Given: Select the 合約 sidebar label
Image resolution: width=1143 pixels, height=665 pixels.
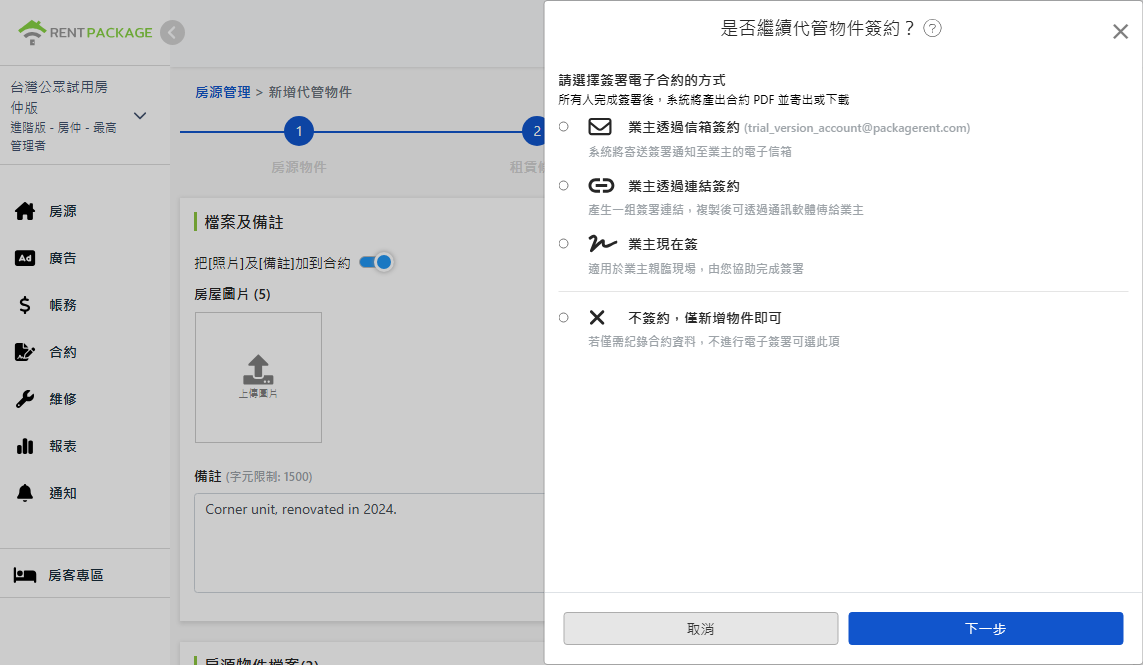Looking at the screenshot, I should click(x=63, y=352).
